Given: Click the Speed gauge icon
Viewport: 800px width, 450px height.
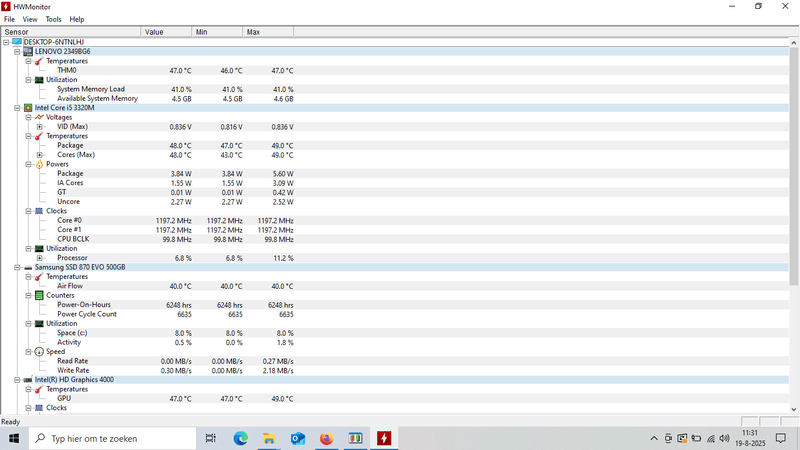Looking at the screenshot, I should pyautogui.click(x=39, y=352).
